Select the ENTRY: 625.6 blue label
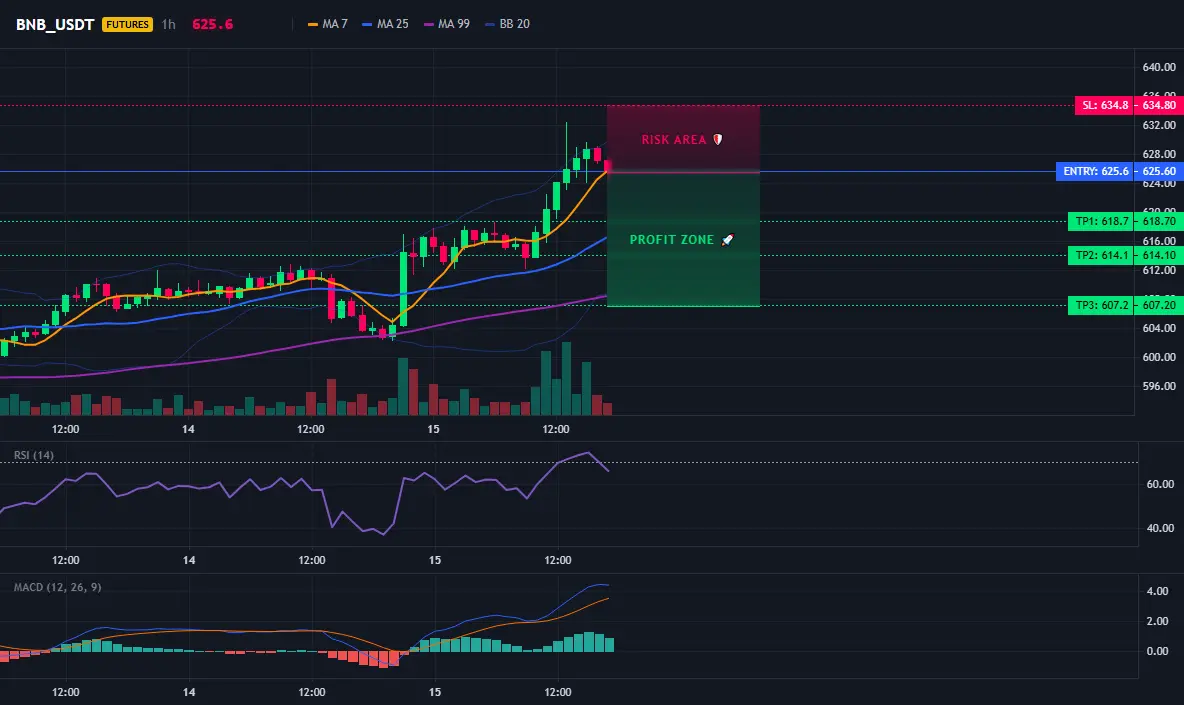Screen dimensions: 1184x705 pos(1096,171)
